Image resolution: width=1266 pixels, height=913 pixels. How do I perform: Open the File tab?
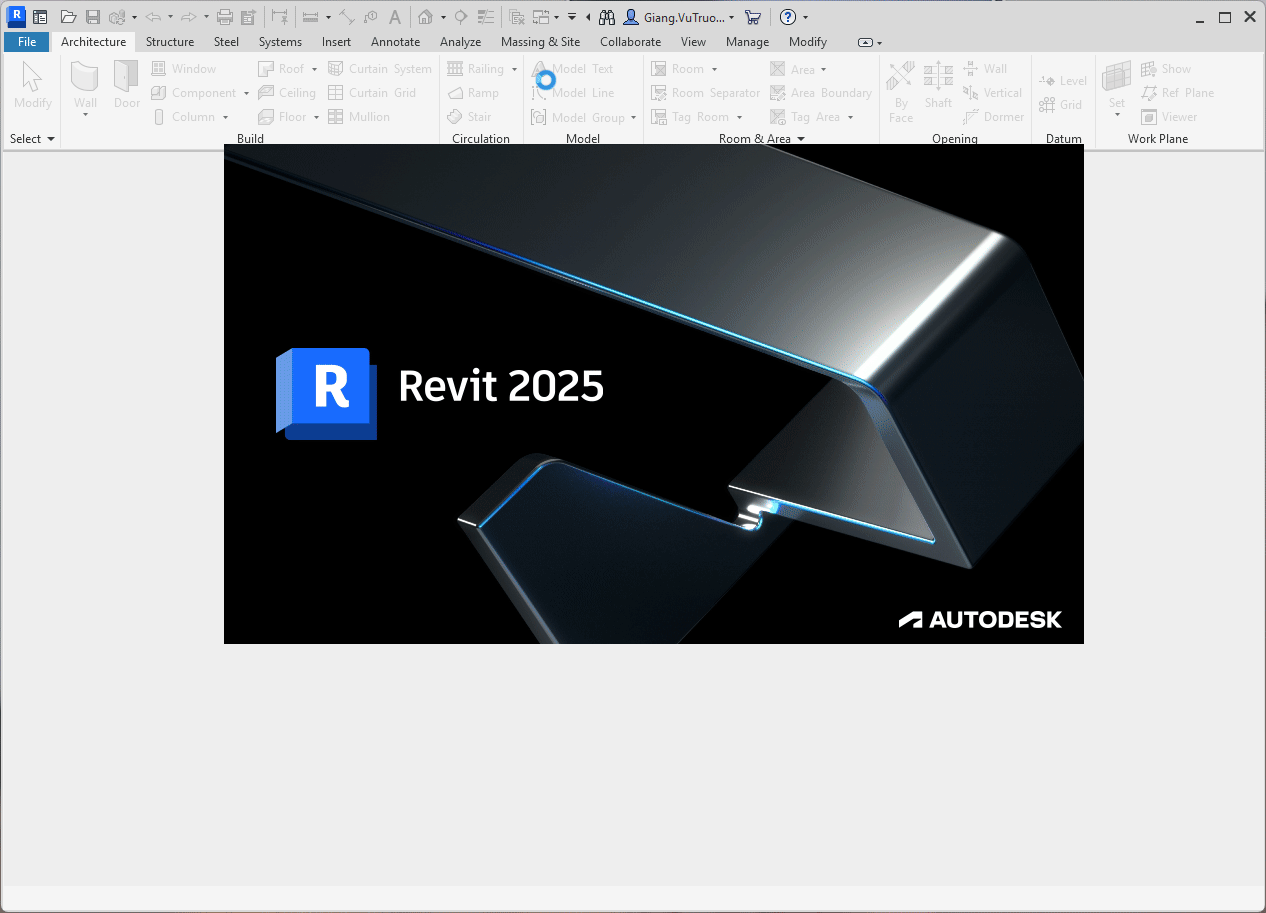pyautogui.click(x=27, y=42)
